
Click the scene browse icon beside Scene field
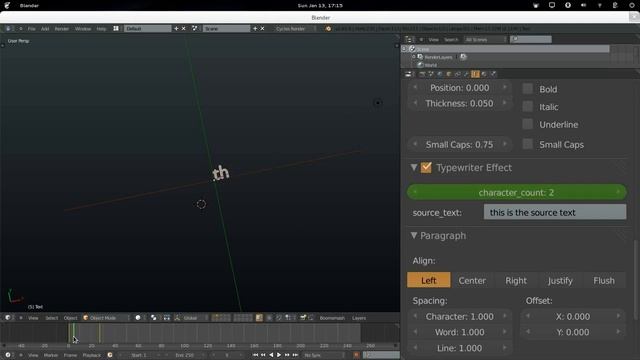pyautogui.click(x=195, y=29)
